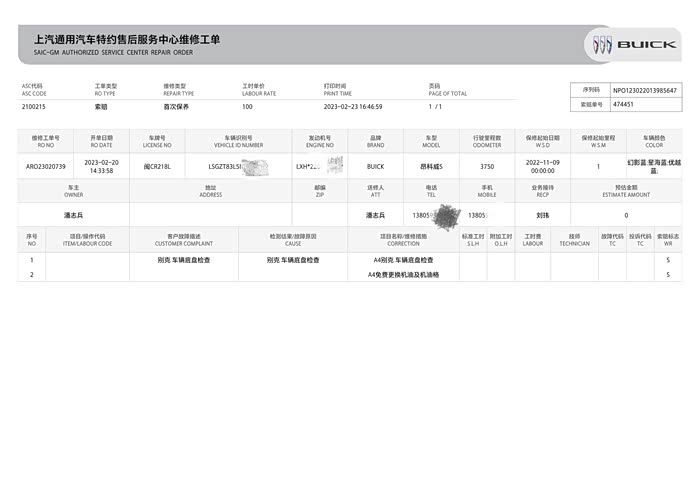Image resolution: width=700 pixels, height=494 pixels.
Task: Click the RECP column header
Action: [543, 191]
